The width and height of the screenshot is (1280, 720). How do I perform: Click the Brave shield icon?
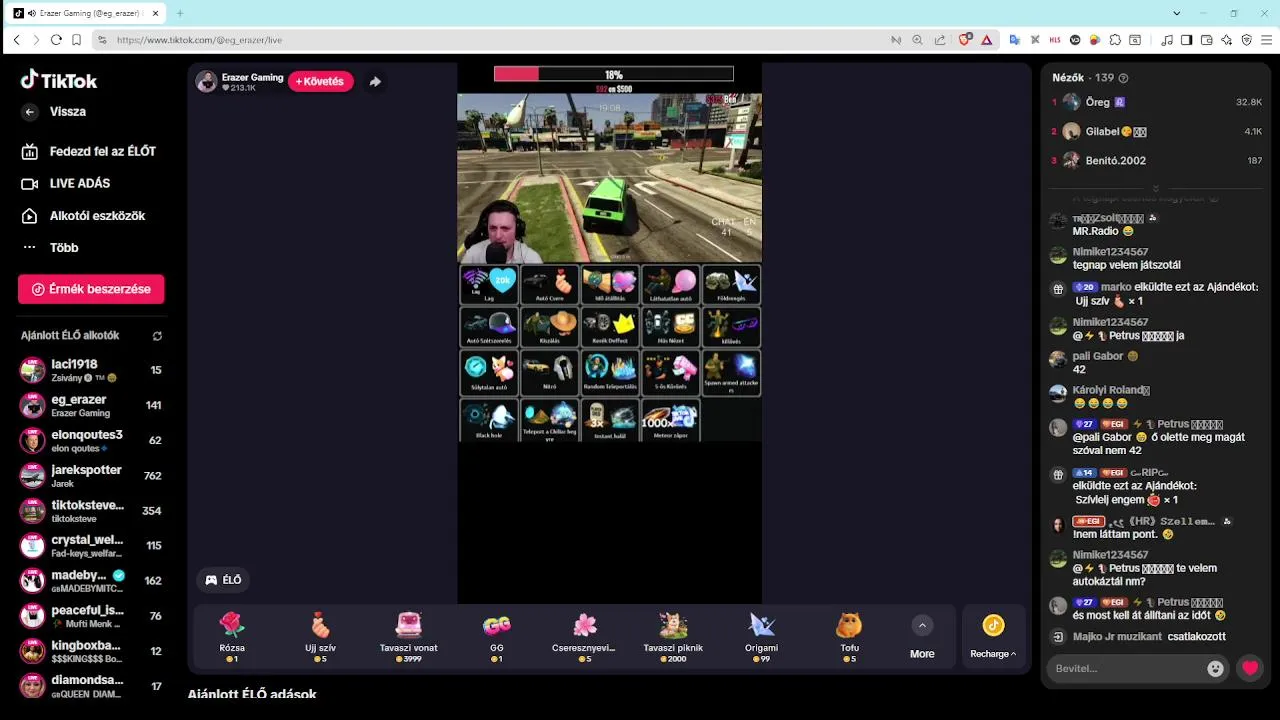pos(965,40)
